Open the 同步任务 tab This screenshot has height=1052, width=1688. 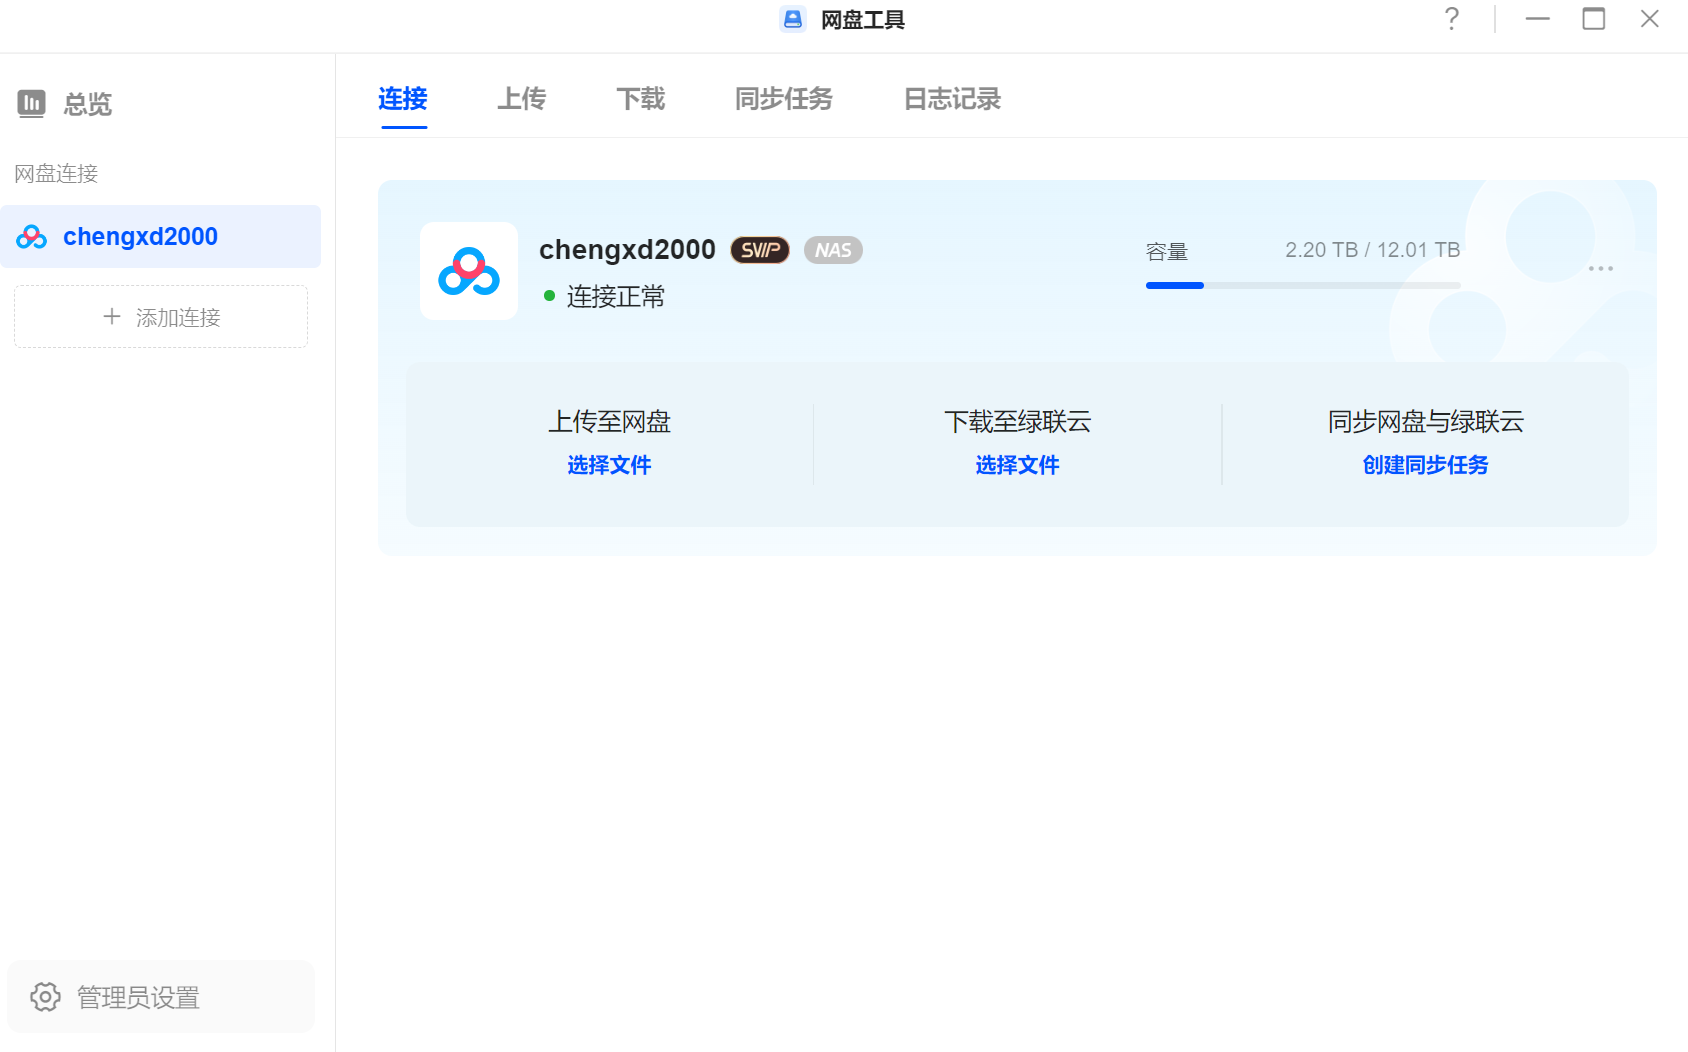pos(783,99)
